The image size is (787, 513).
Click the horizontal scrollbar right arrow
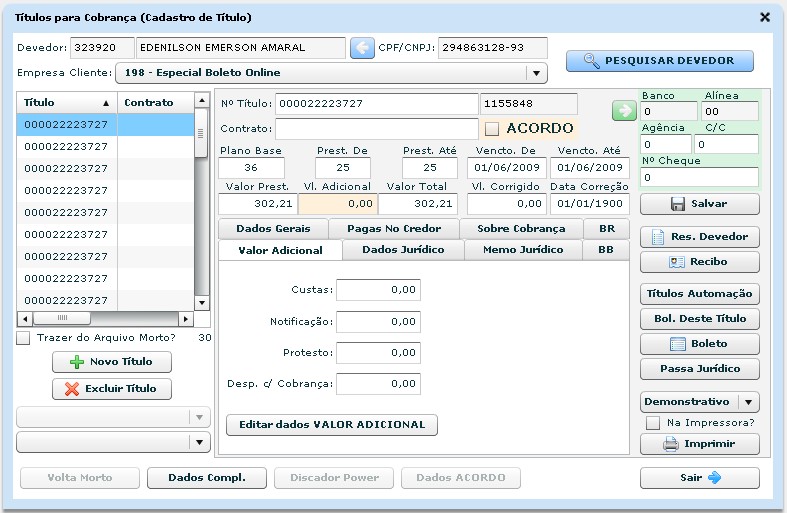pyautogui.click(x=186, y=319)
